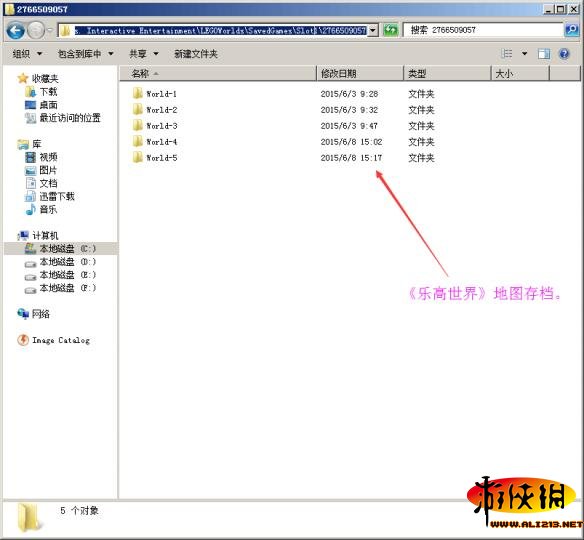Expand the address bar history dropdown
Image resolution: width=584 pixels, height=540 pixels.
coord(373,30)
